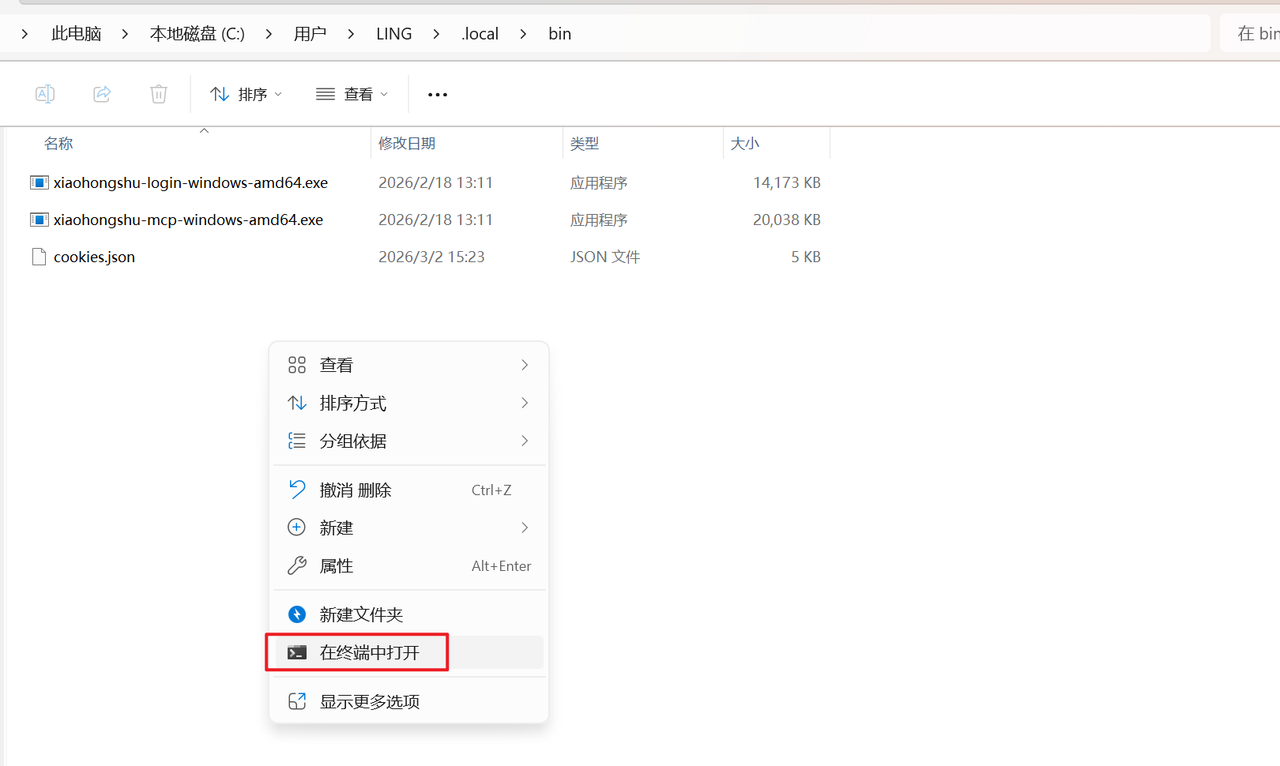Open 查看 submenu in the context menu
This screenshot has width=1280, height=766.
coord(408,366)
